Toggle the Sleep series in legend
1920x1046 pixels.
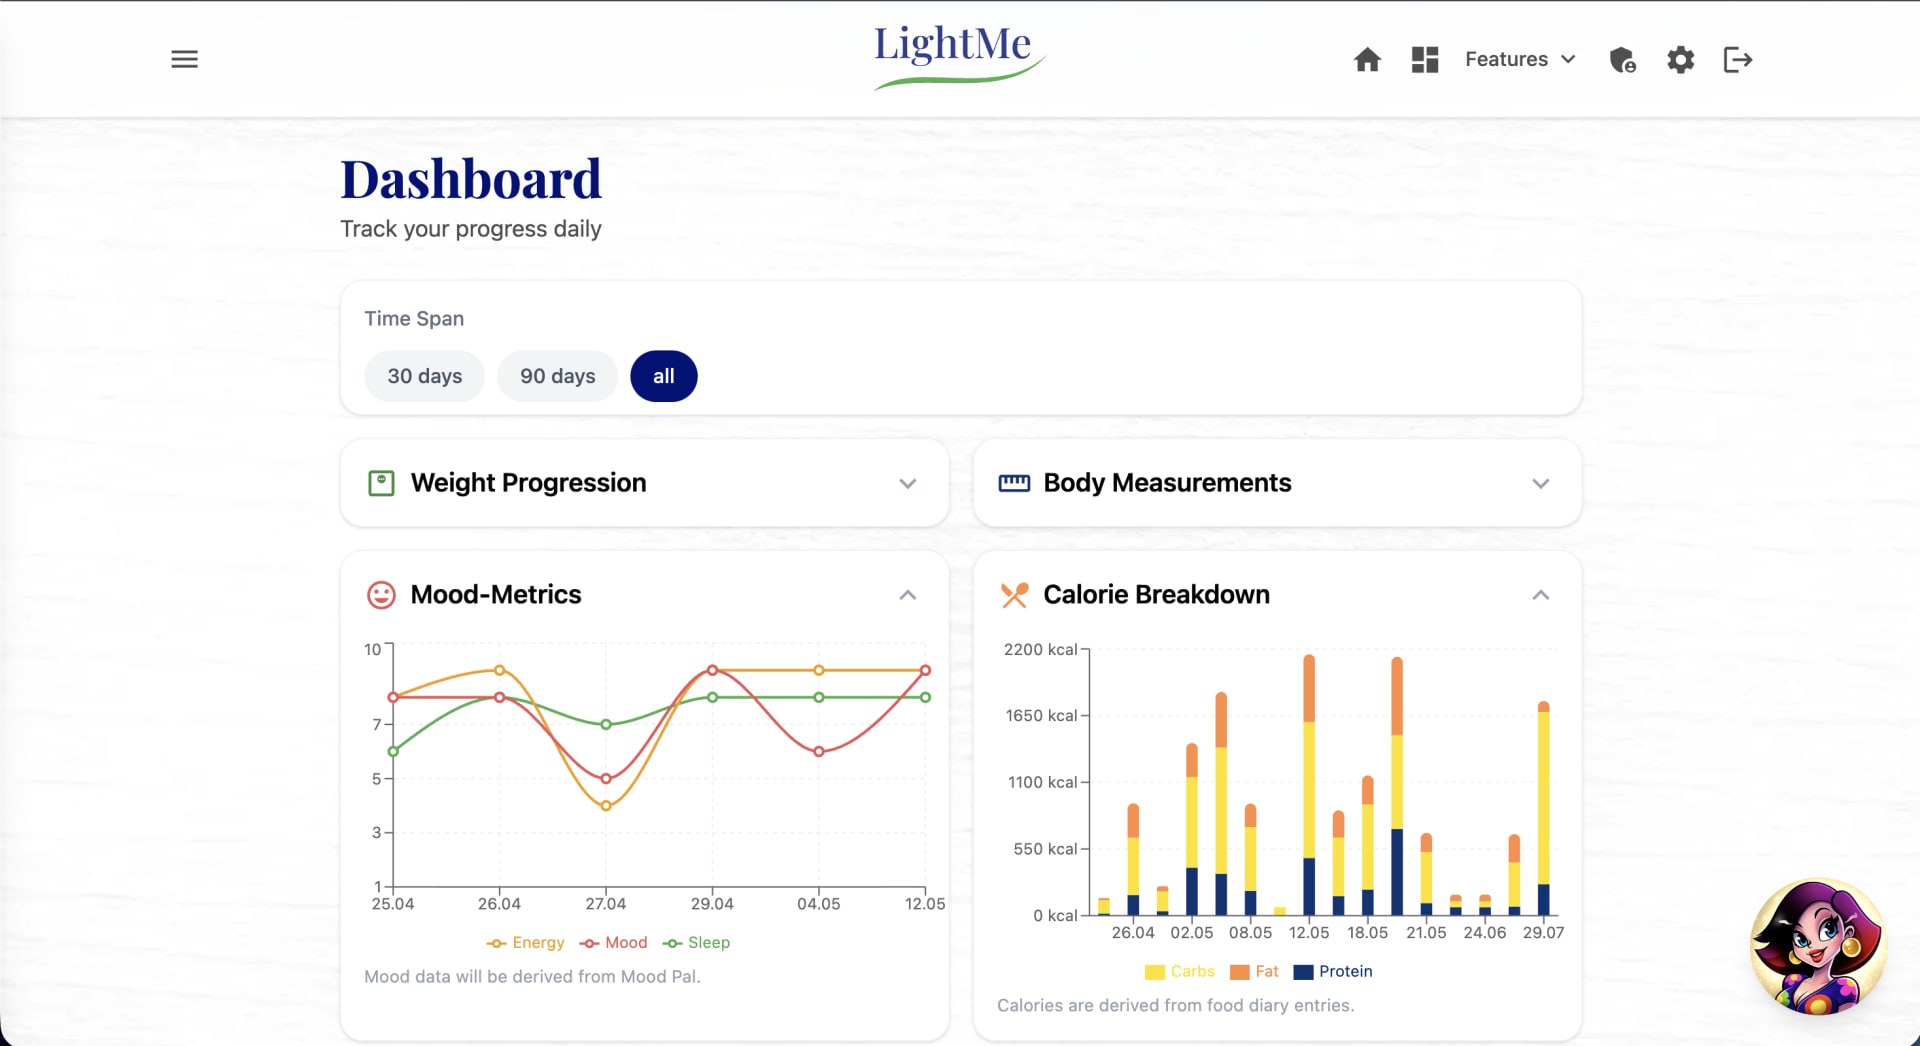(x=696, y=943)
